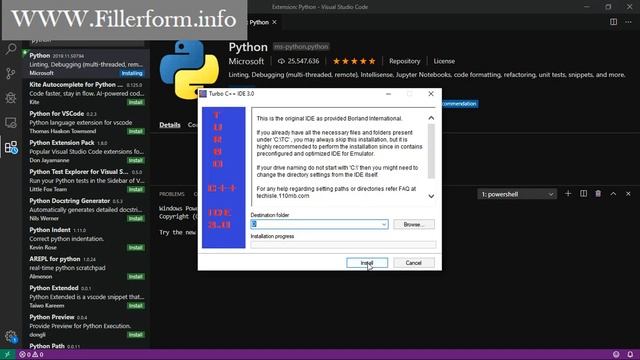Click the Installing badge on Python extension
640x360 pixels.
pyautogui.click(x=132, y=73)
